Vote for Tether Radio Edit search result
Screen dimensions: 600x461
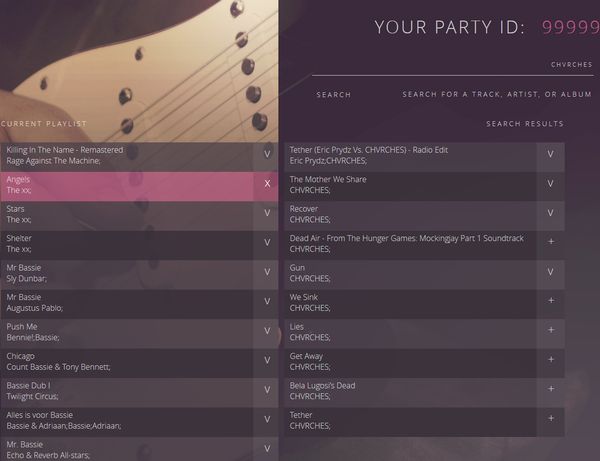(550, 154)
